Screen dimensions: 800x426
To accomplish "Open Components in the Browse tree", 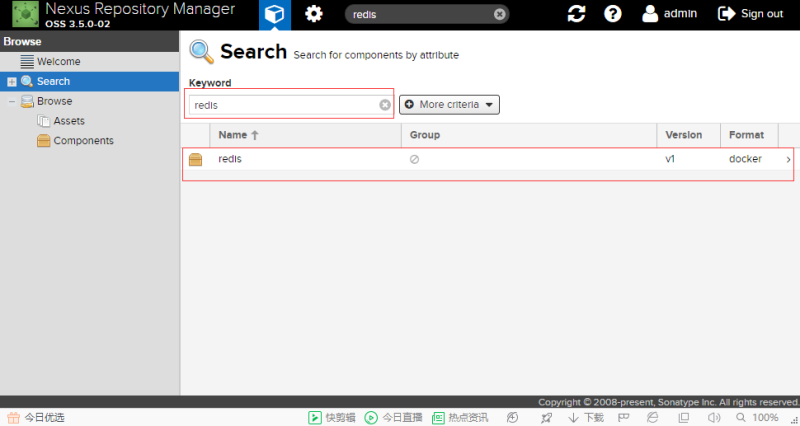I will pyautogui.click(x=82, y=141).
